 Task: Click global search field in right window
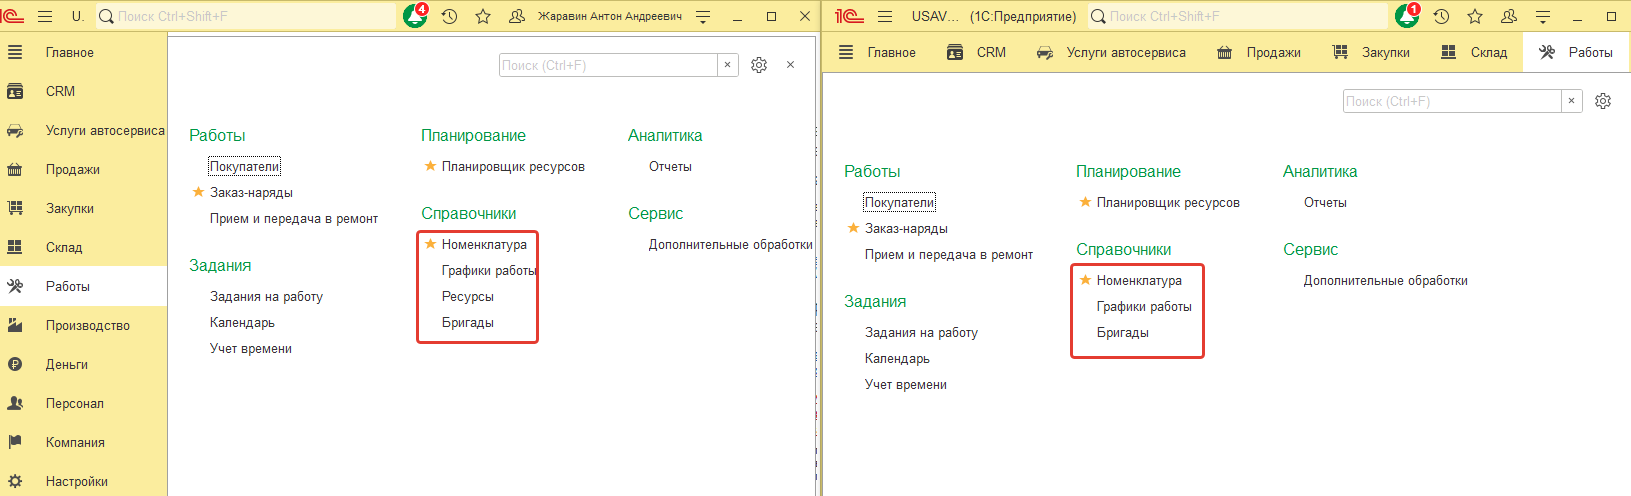(1238, 16)
